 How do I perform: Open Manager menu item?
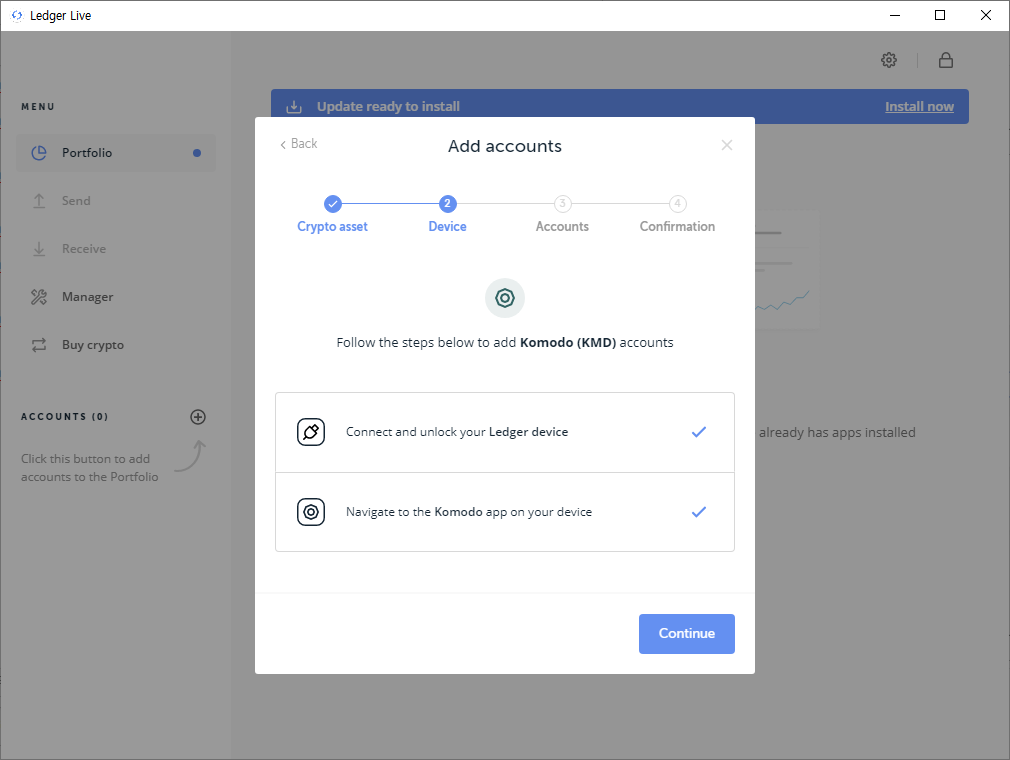116,297
